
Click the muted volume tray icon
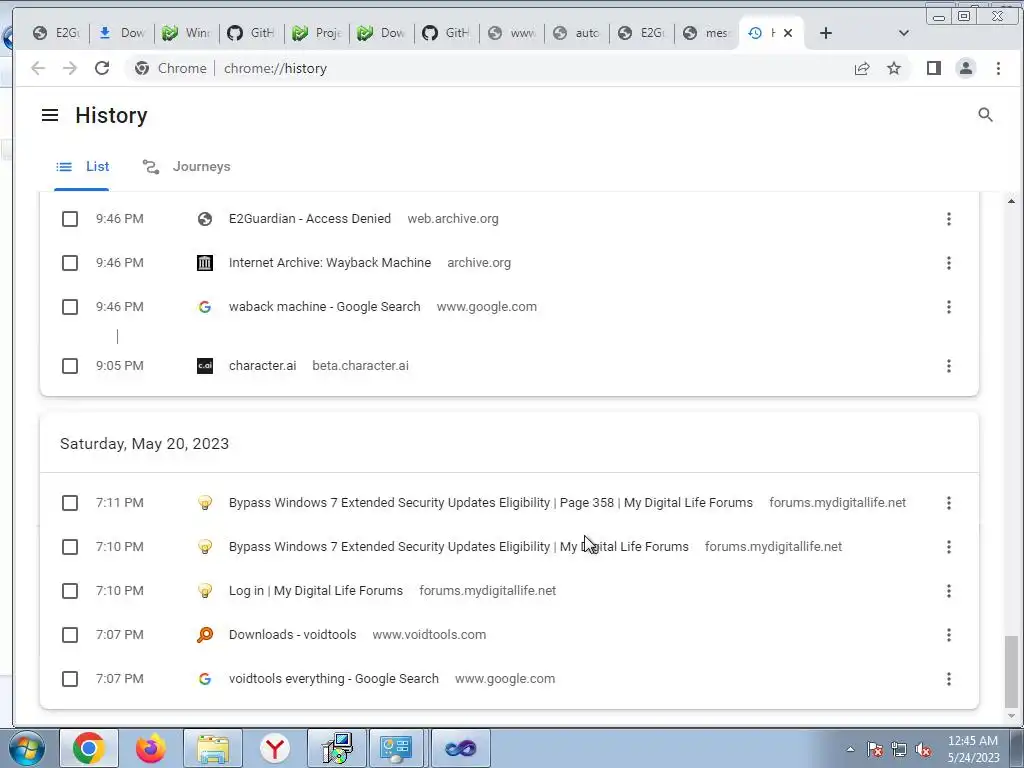pyautogui.click(x=923, y=749)
